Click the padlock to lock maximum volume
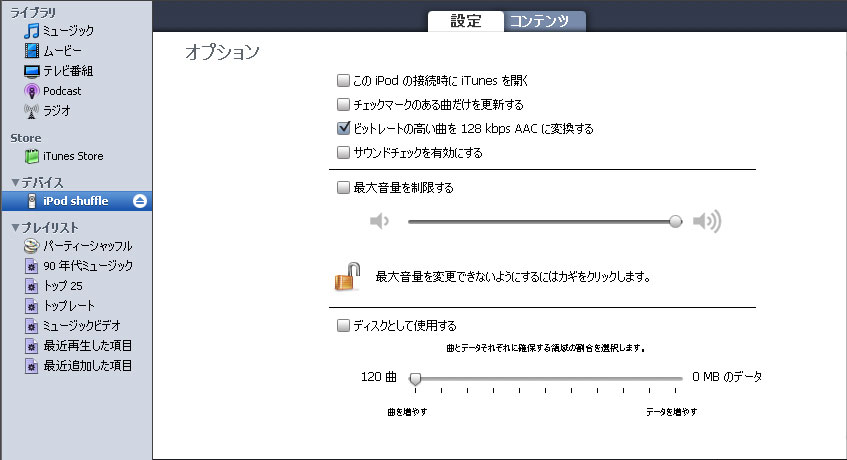 pos(347,277)
